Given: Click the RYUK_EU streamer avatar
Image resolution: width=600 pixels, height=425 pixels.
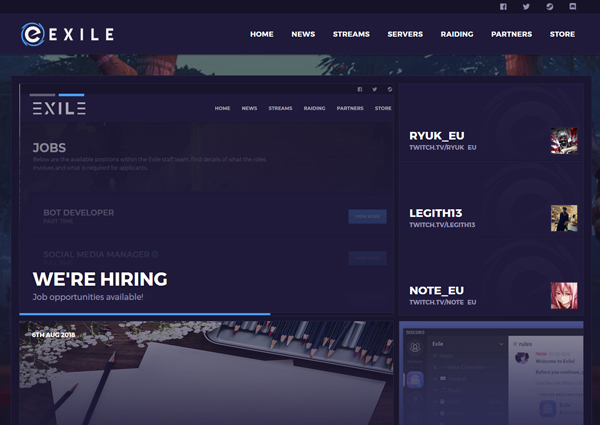Looking at the screenshot, I should pyautogui.click(x=564, y=141).
